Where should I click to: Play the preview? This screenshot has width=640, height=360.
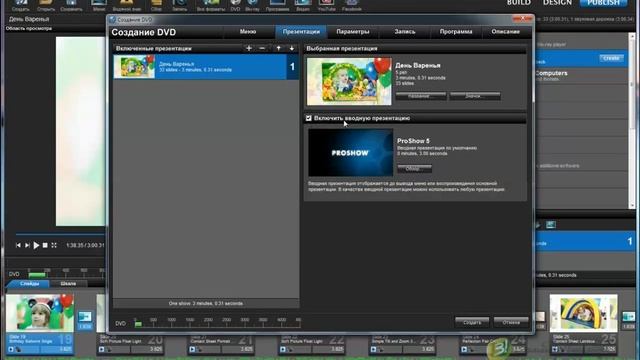36,245
